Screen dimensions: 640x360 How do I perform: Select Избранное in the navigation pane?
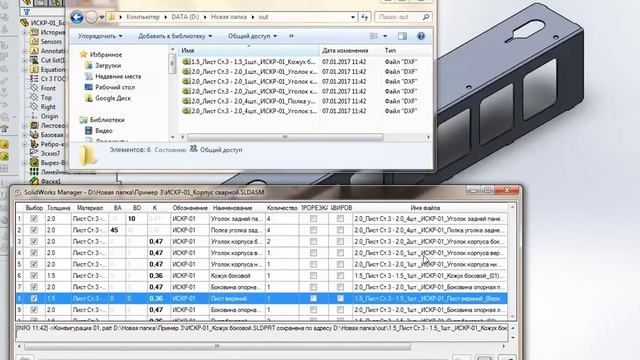pyautogui.click(x=105, y=54)
